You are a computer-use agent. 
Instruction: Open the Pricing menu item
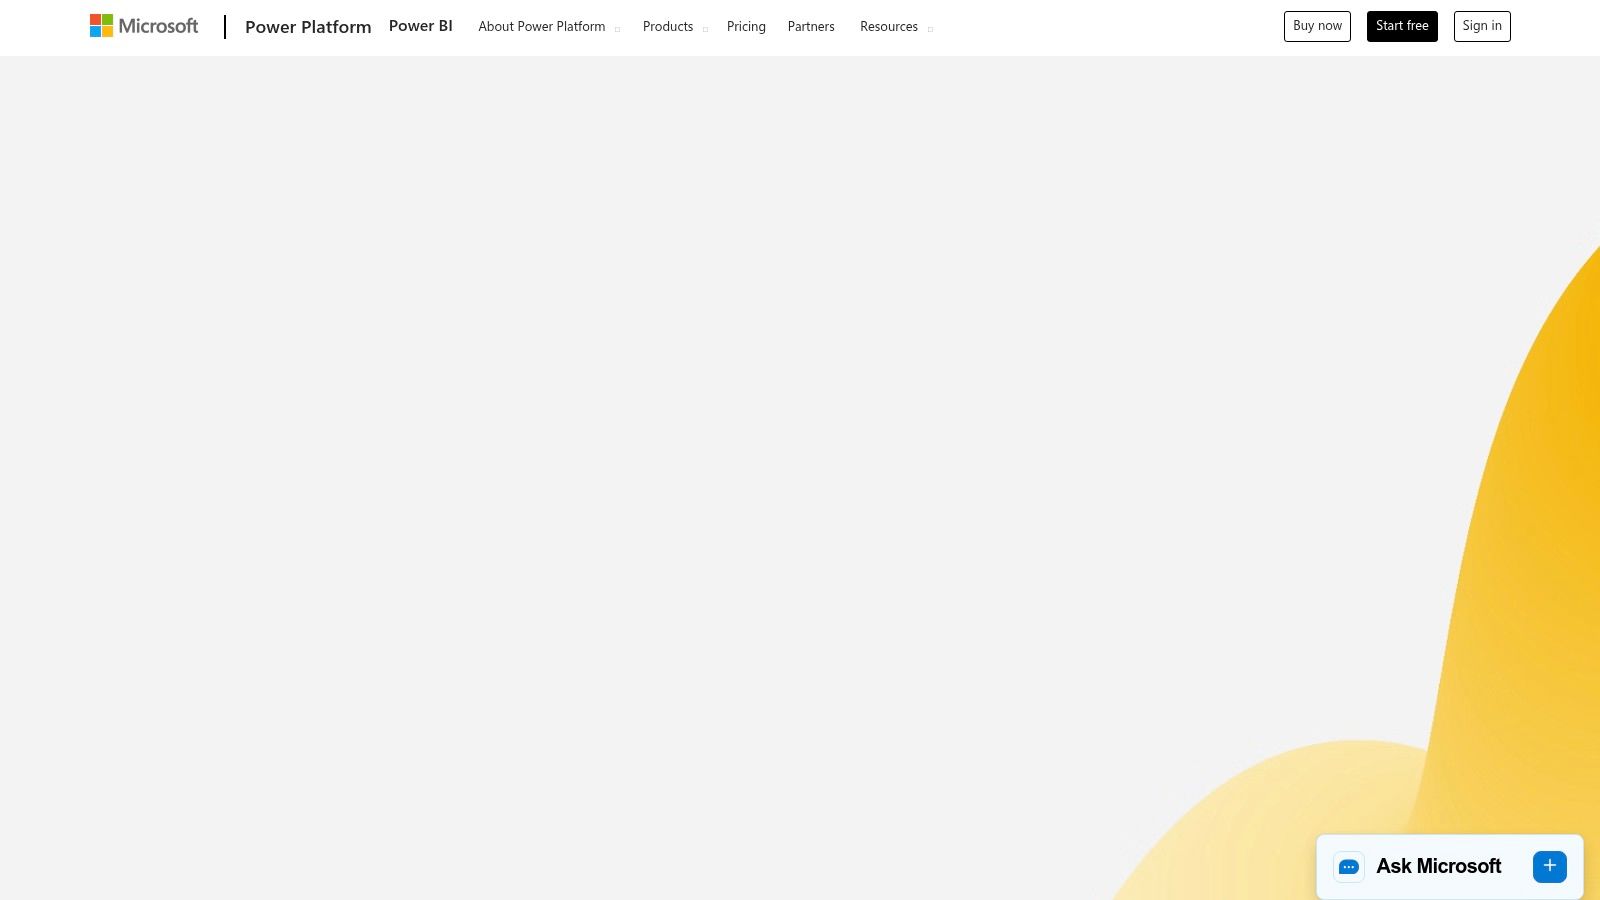tap(746, 26)
